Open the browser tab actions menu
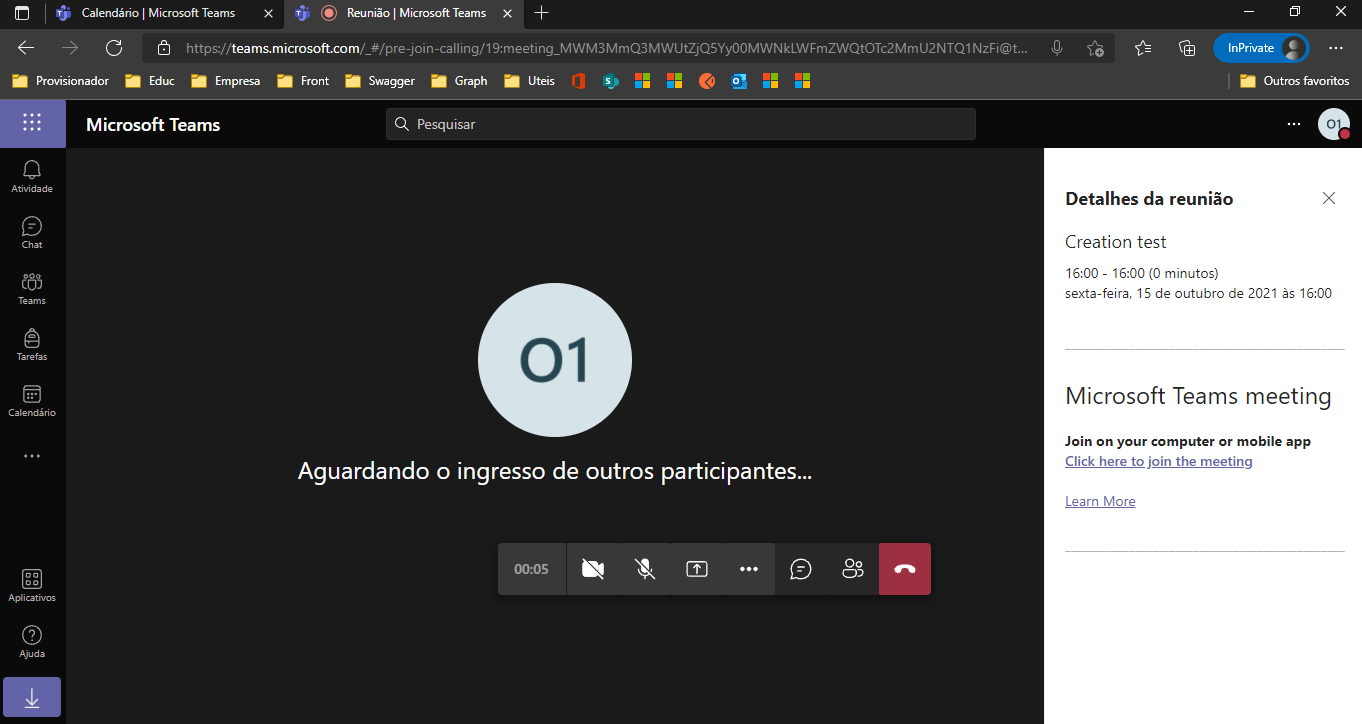Image resolution: width=1362 pixels, height=724 pixels. coord(22,13)
